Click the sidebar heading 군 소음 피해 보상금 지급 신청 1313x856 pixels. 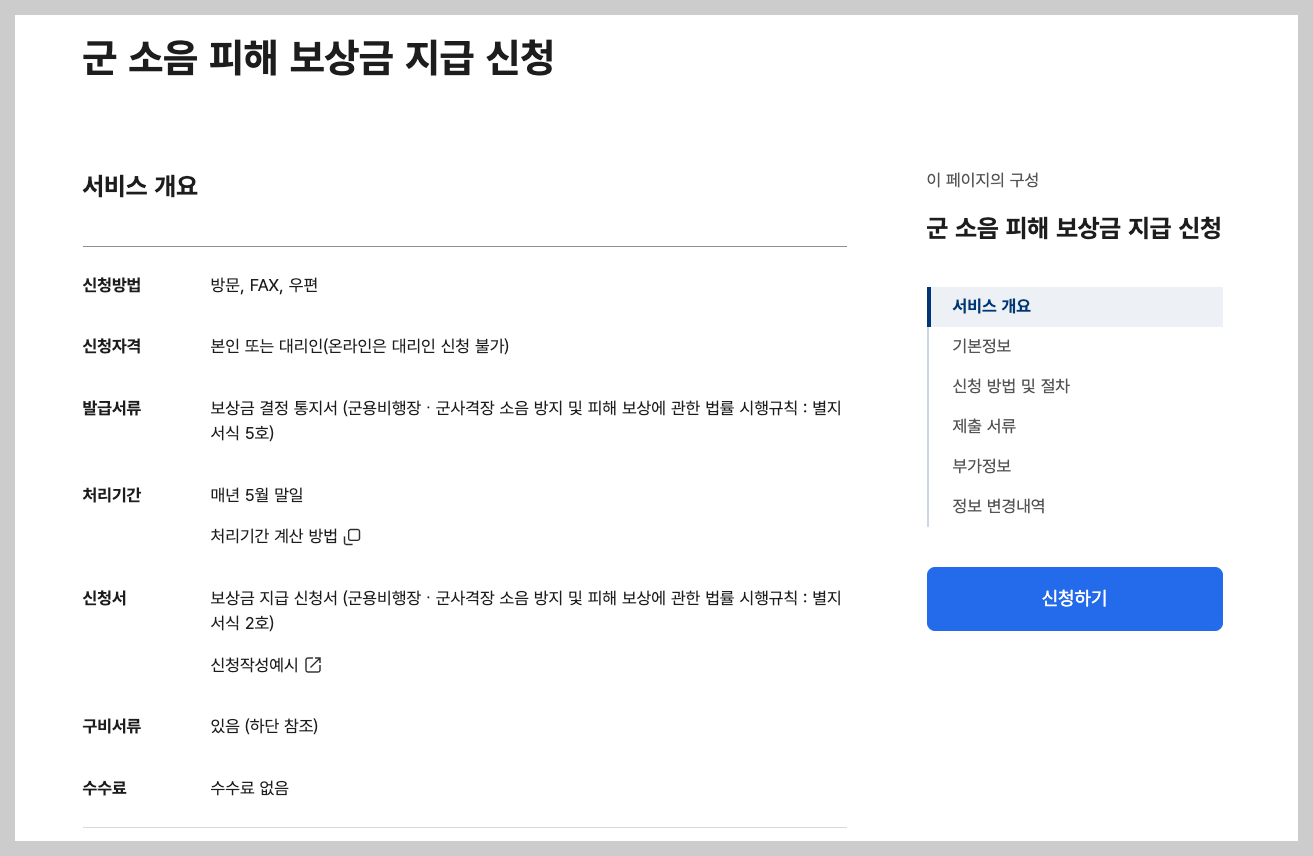(1074, 229)
